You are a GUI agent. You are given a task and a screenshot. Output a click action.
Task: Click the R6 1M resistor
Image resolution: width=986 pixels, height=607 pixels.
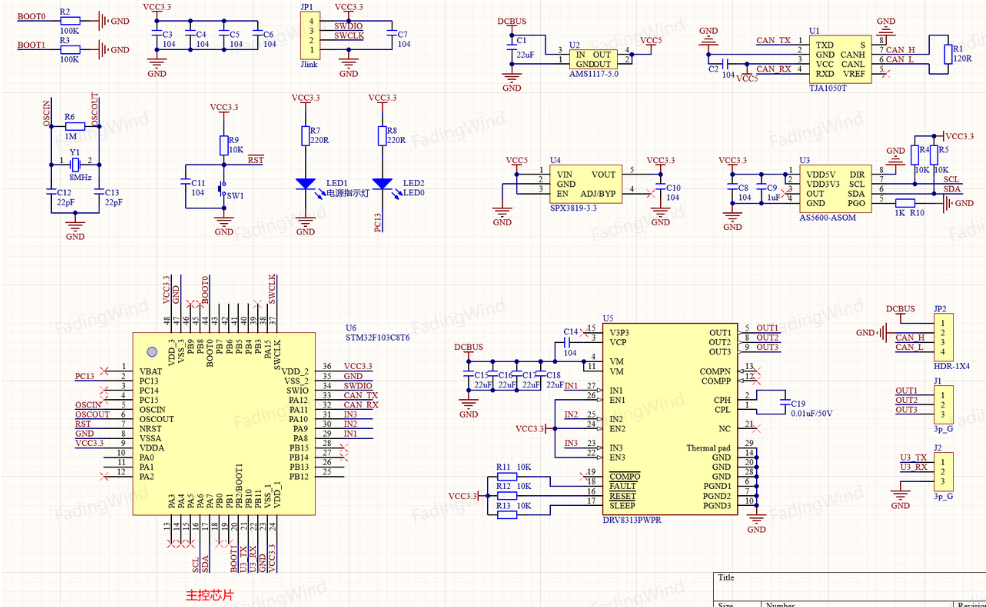click(75, 126)
